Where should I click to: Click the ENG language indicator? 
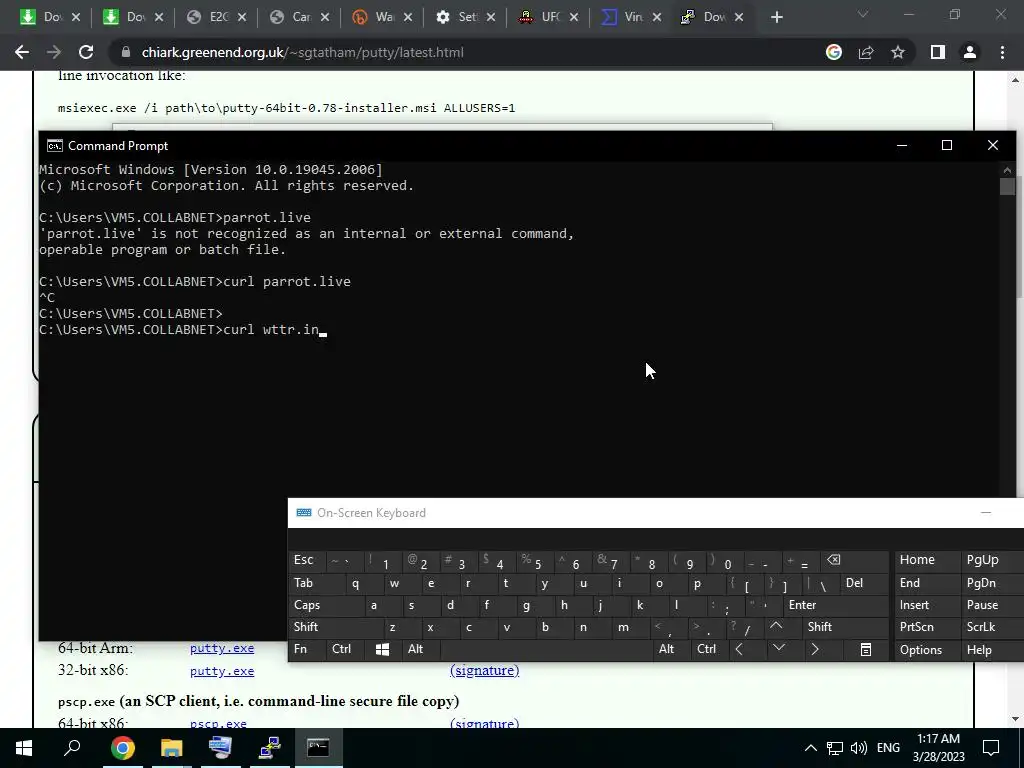(x=888, y=748)
